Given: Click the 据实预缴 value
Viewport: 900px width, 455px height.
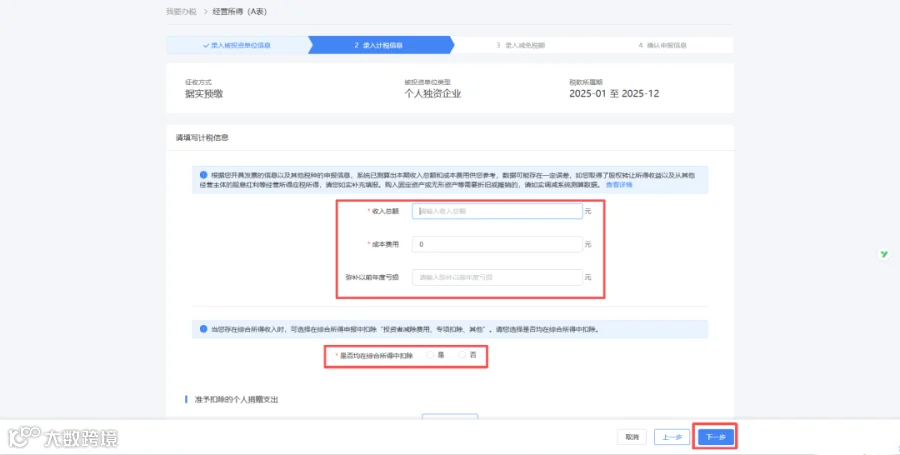Looking at the screenshot, I should click(x=204, y=94).
